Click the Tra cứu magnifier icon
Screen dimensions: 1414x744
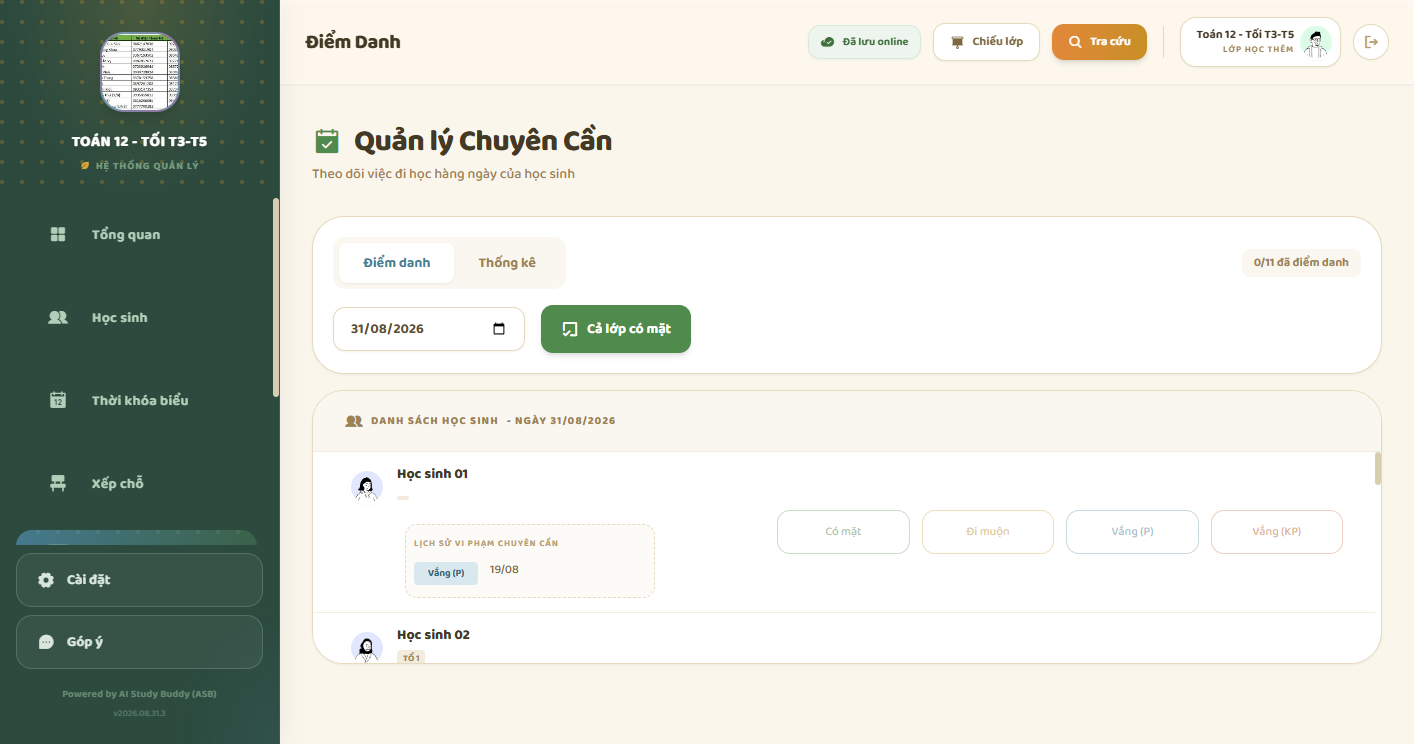[x=1075, y=42]
